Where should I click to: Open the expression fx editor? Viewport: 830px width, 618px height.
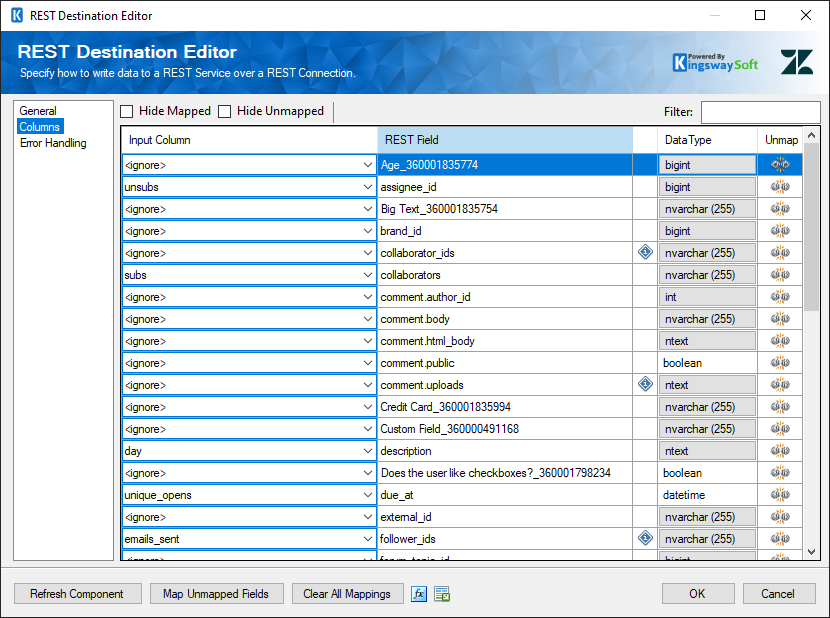pos(419,594)
